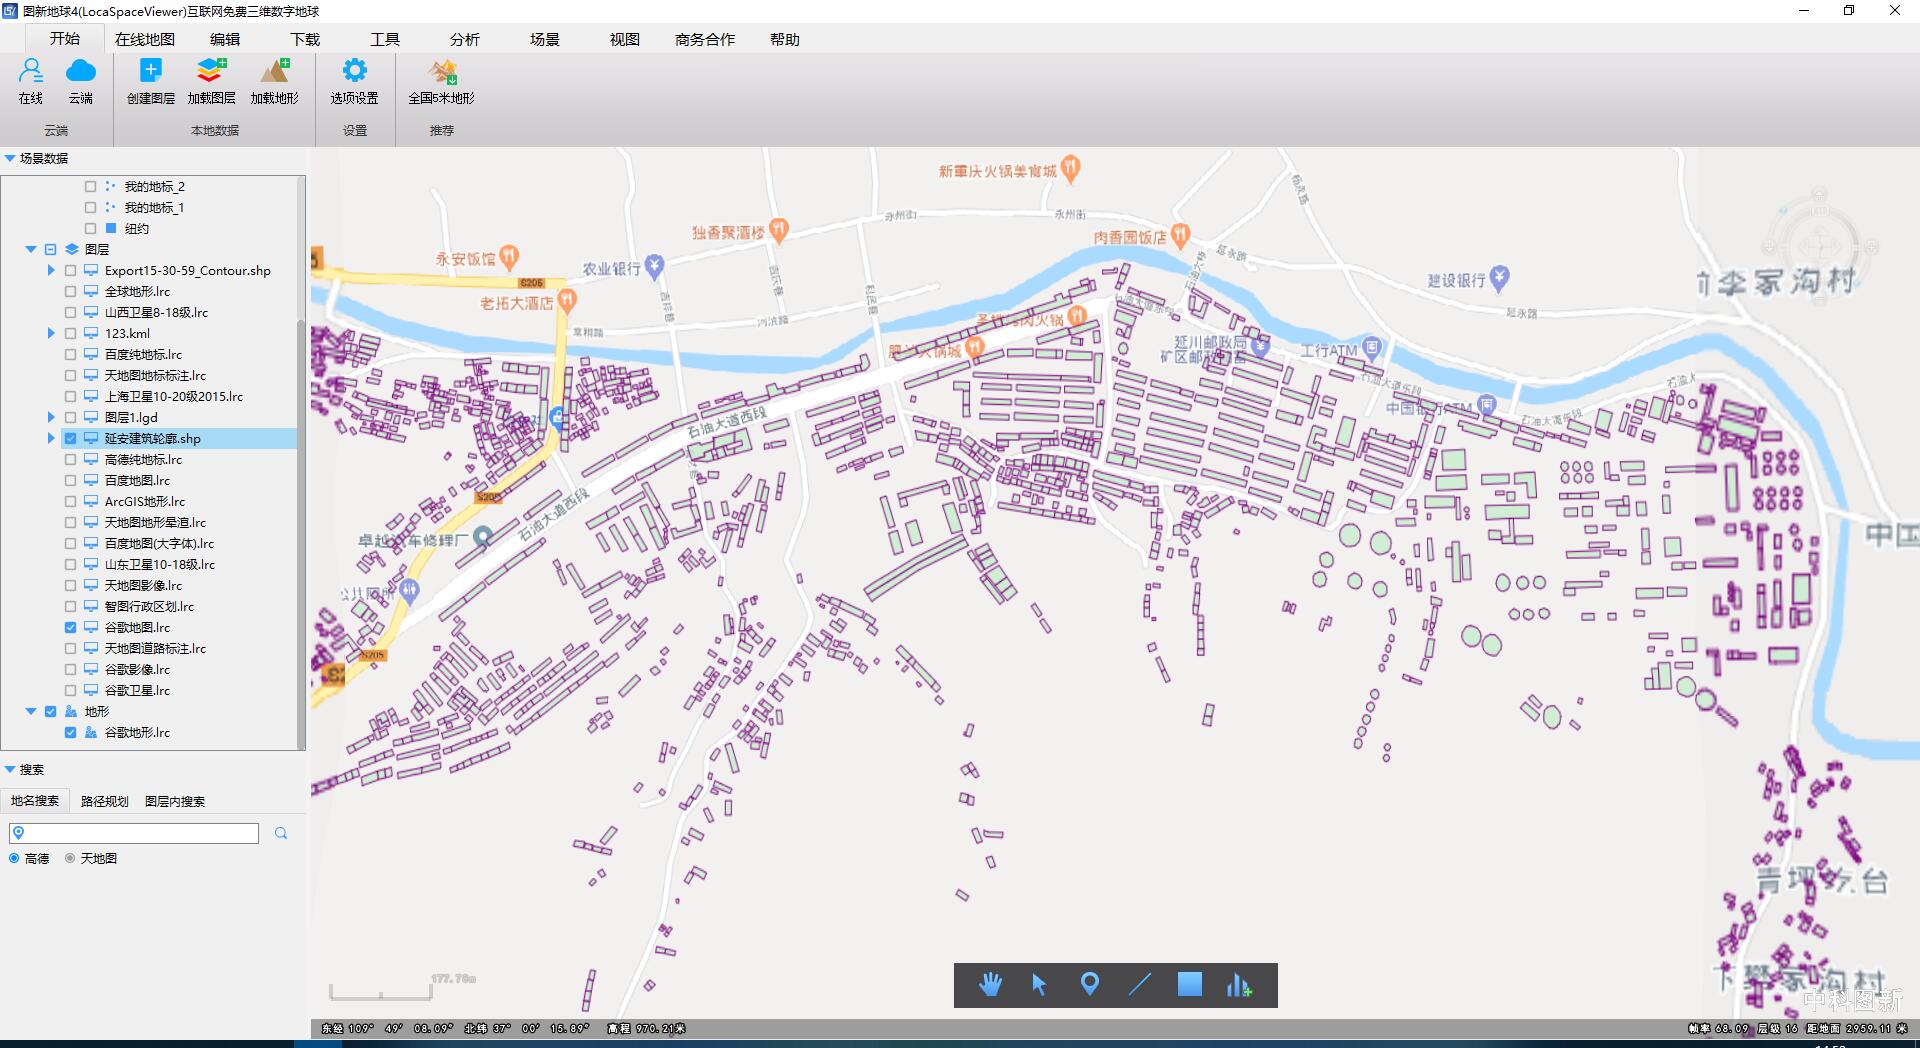Image resolution: width=1920 pixels, height=1048 pixels.
Task: Open the 分析 menu tab
Action: pos(464,40)
